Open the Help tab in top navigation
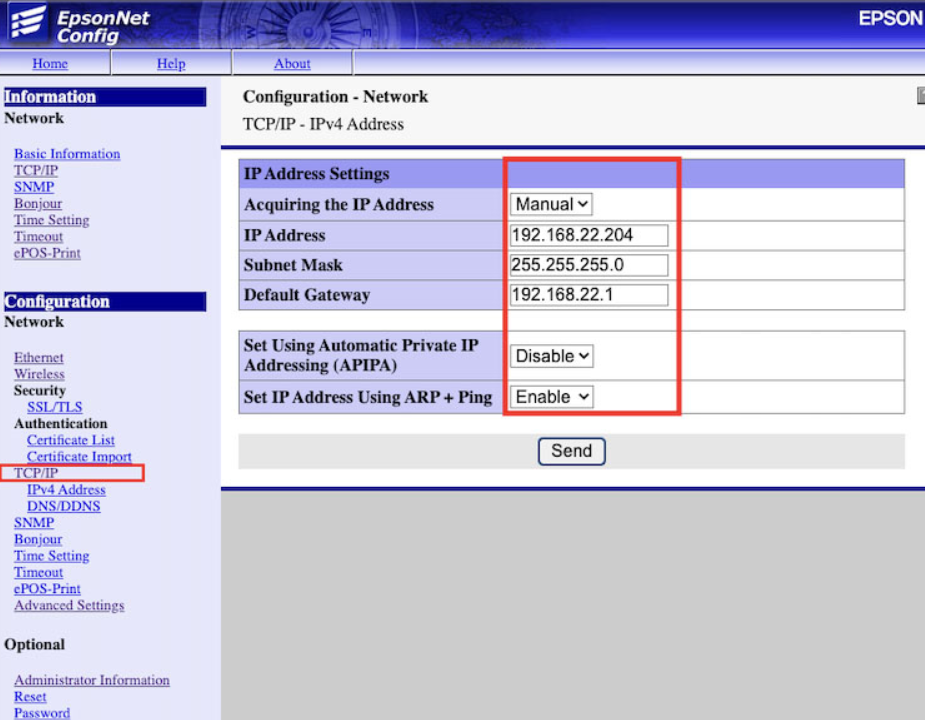925x720 pixels. pyautogui.click(x=171, y=64)
